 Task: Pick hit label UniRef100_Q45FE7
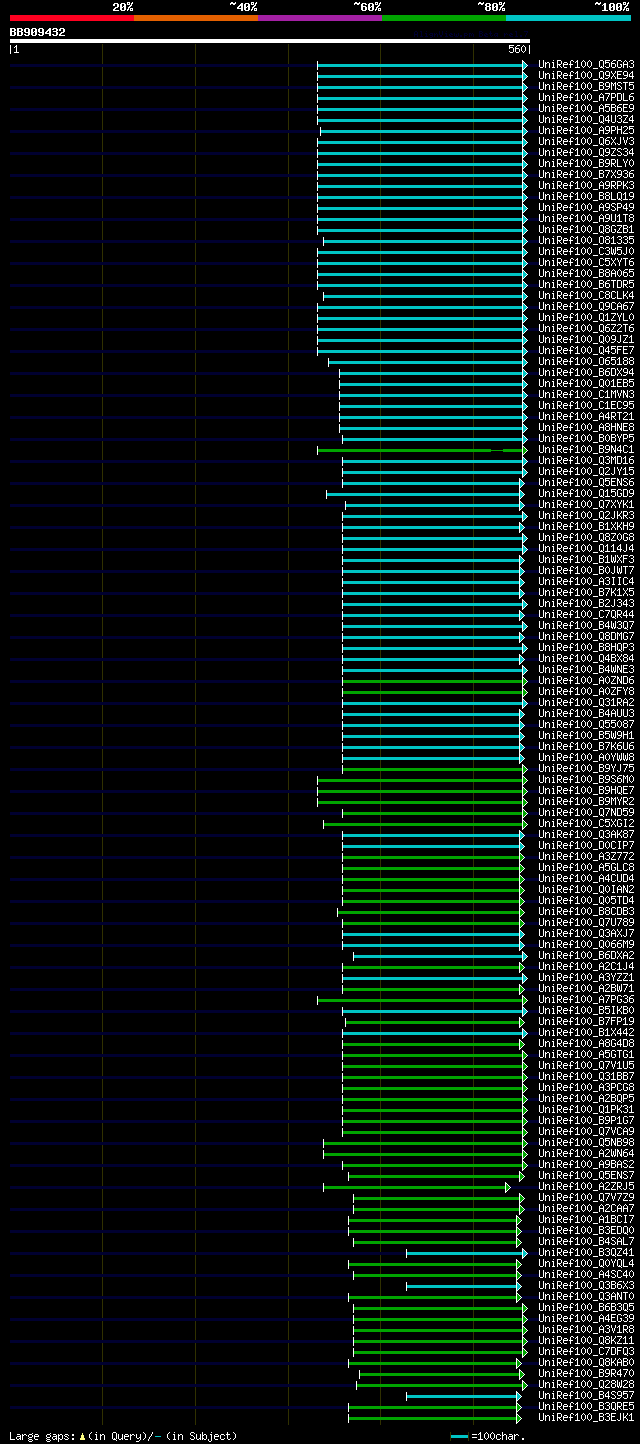pyautogui.click(x=586, y=351)
